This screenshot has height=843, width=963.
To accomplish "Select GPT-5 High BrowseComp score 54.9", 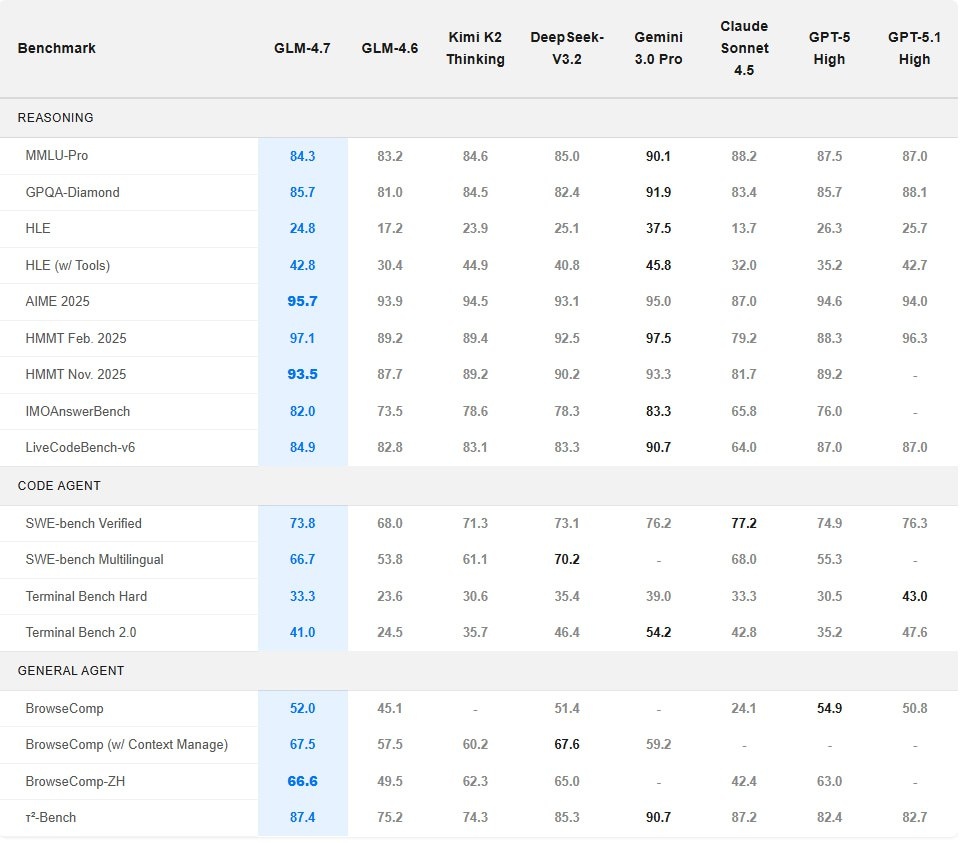I will pos(829,708).
